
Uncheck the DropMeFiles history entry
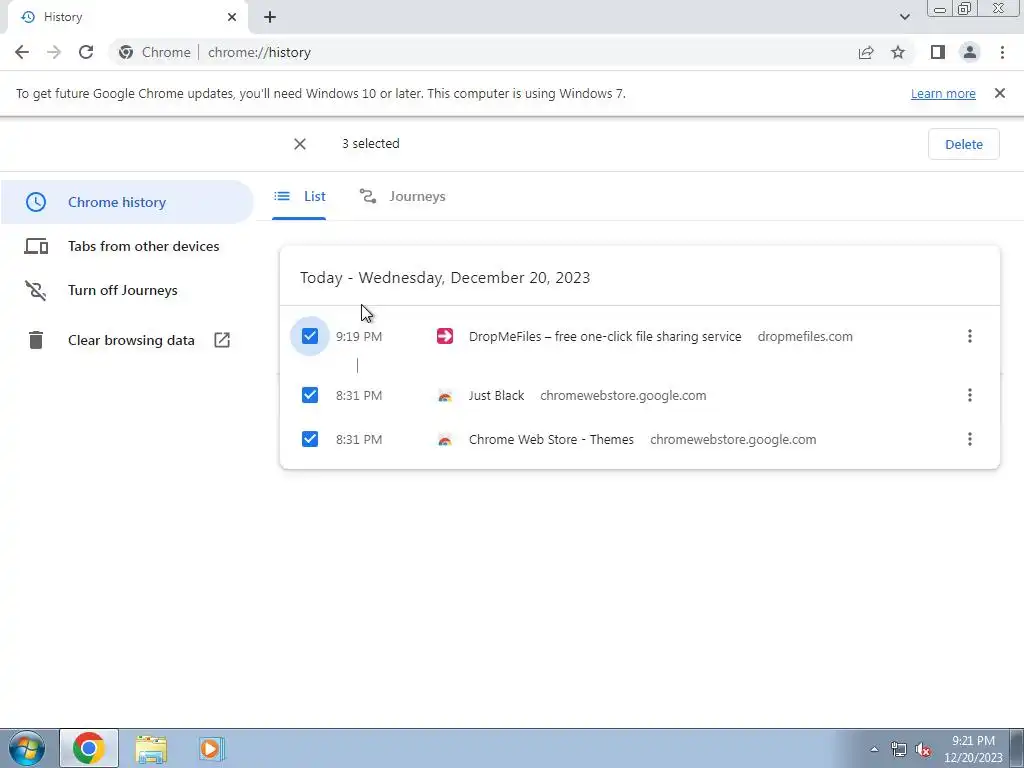click(310, 336)
